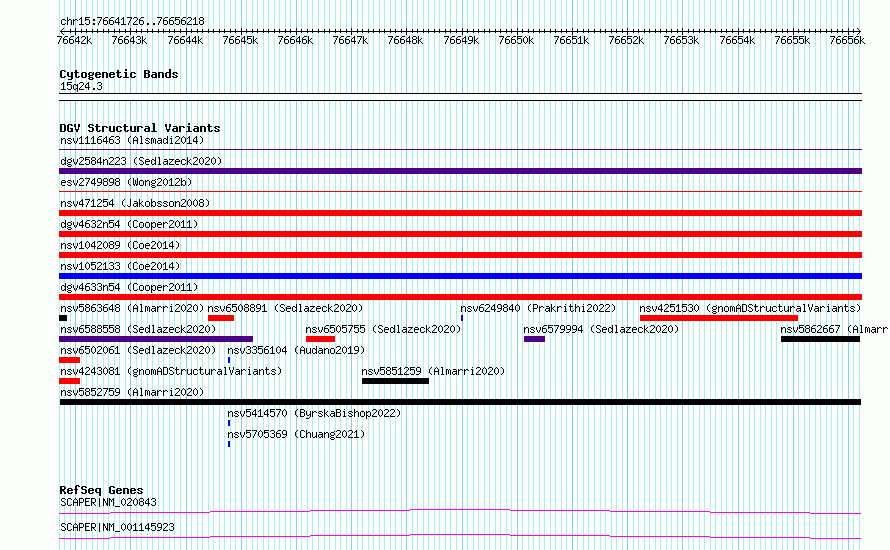Image resolution: width=890 pixels, height=550 pixels.
Task: Open the nsv5414570 (ByrskaBishop2022) label
Action: pyautogui.click(x=314, y=413)
